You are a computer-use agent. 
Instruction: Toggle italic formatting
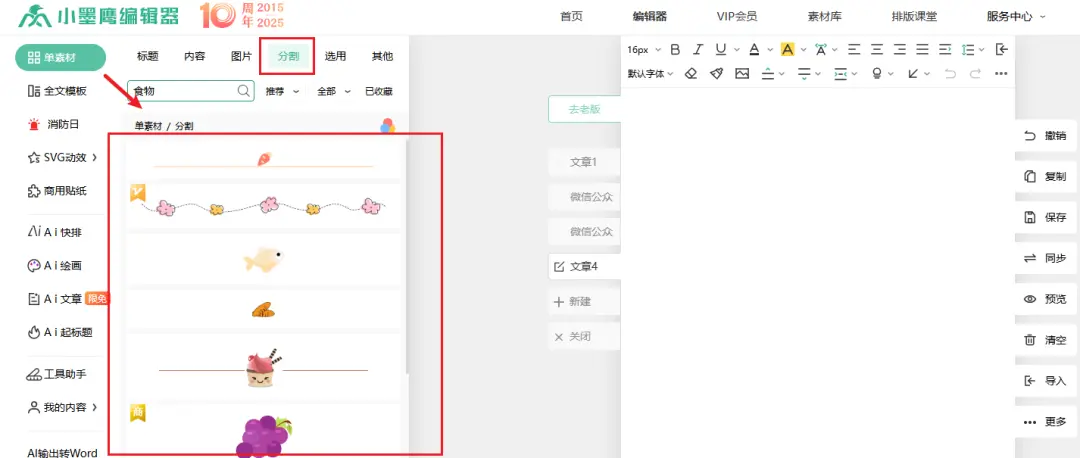click(698, 50)
